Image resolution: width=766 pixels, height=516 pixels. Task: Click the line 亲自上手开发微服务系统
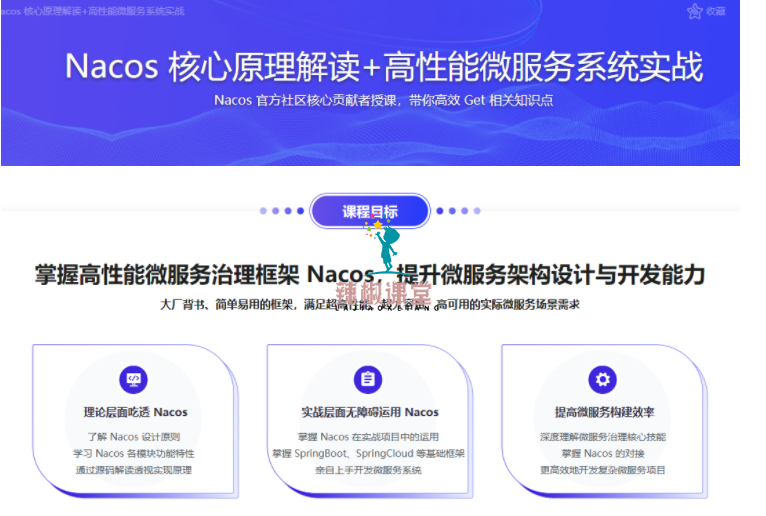point(368,470)
